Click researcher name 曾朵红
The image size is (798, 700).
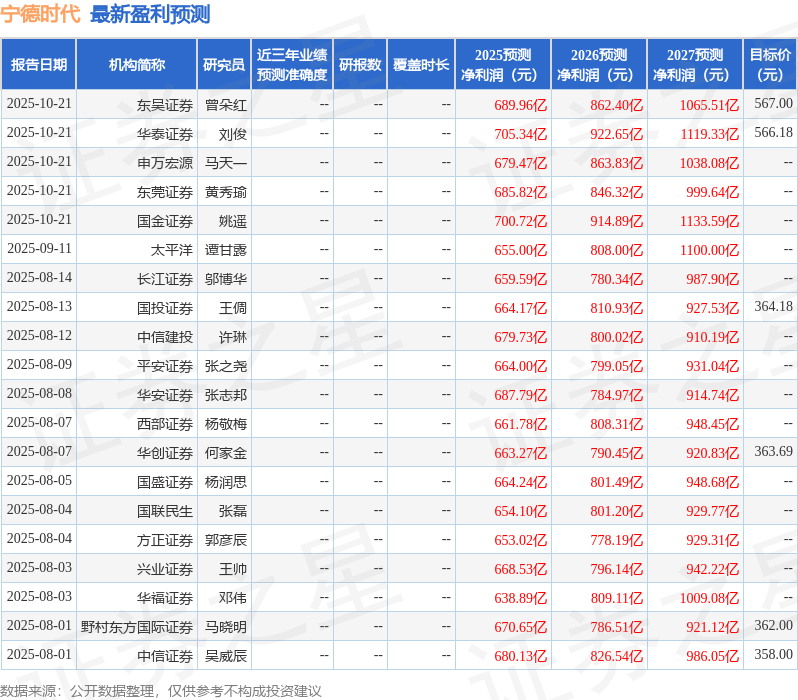point(226,105)
